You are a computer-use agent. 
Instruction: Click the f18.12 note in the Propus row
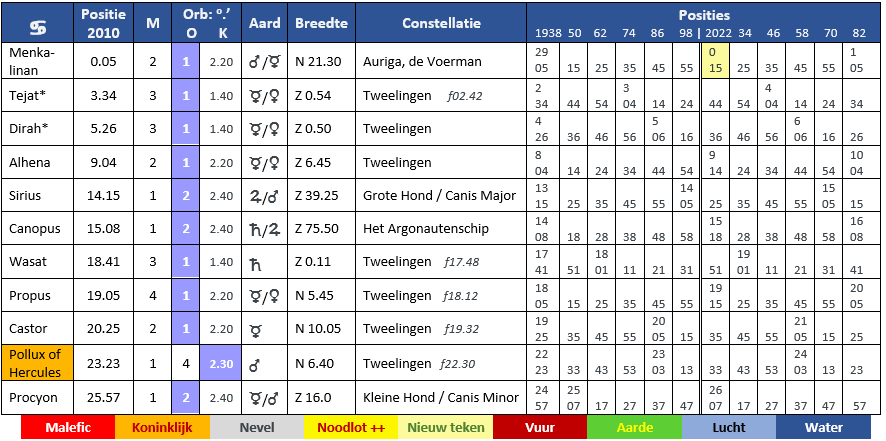tap(463, 296)
